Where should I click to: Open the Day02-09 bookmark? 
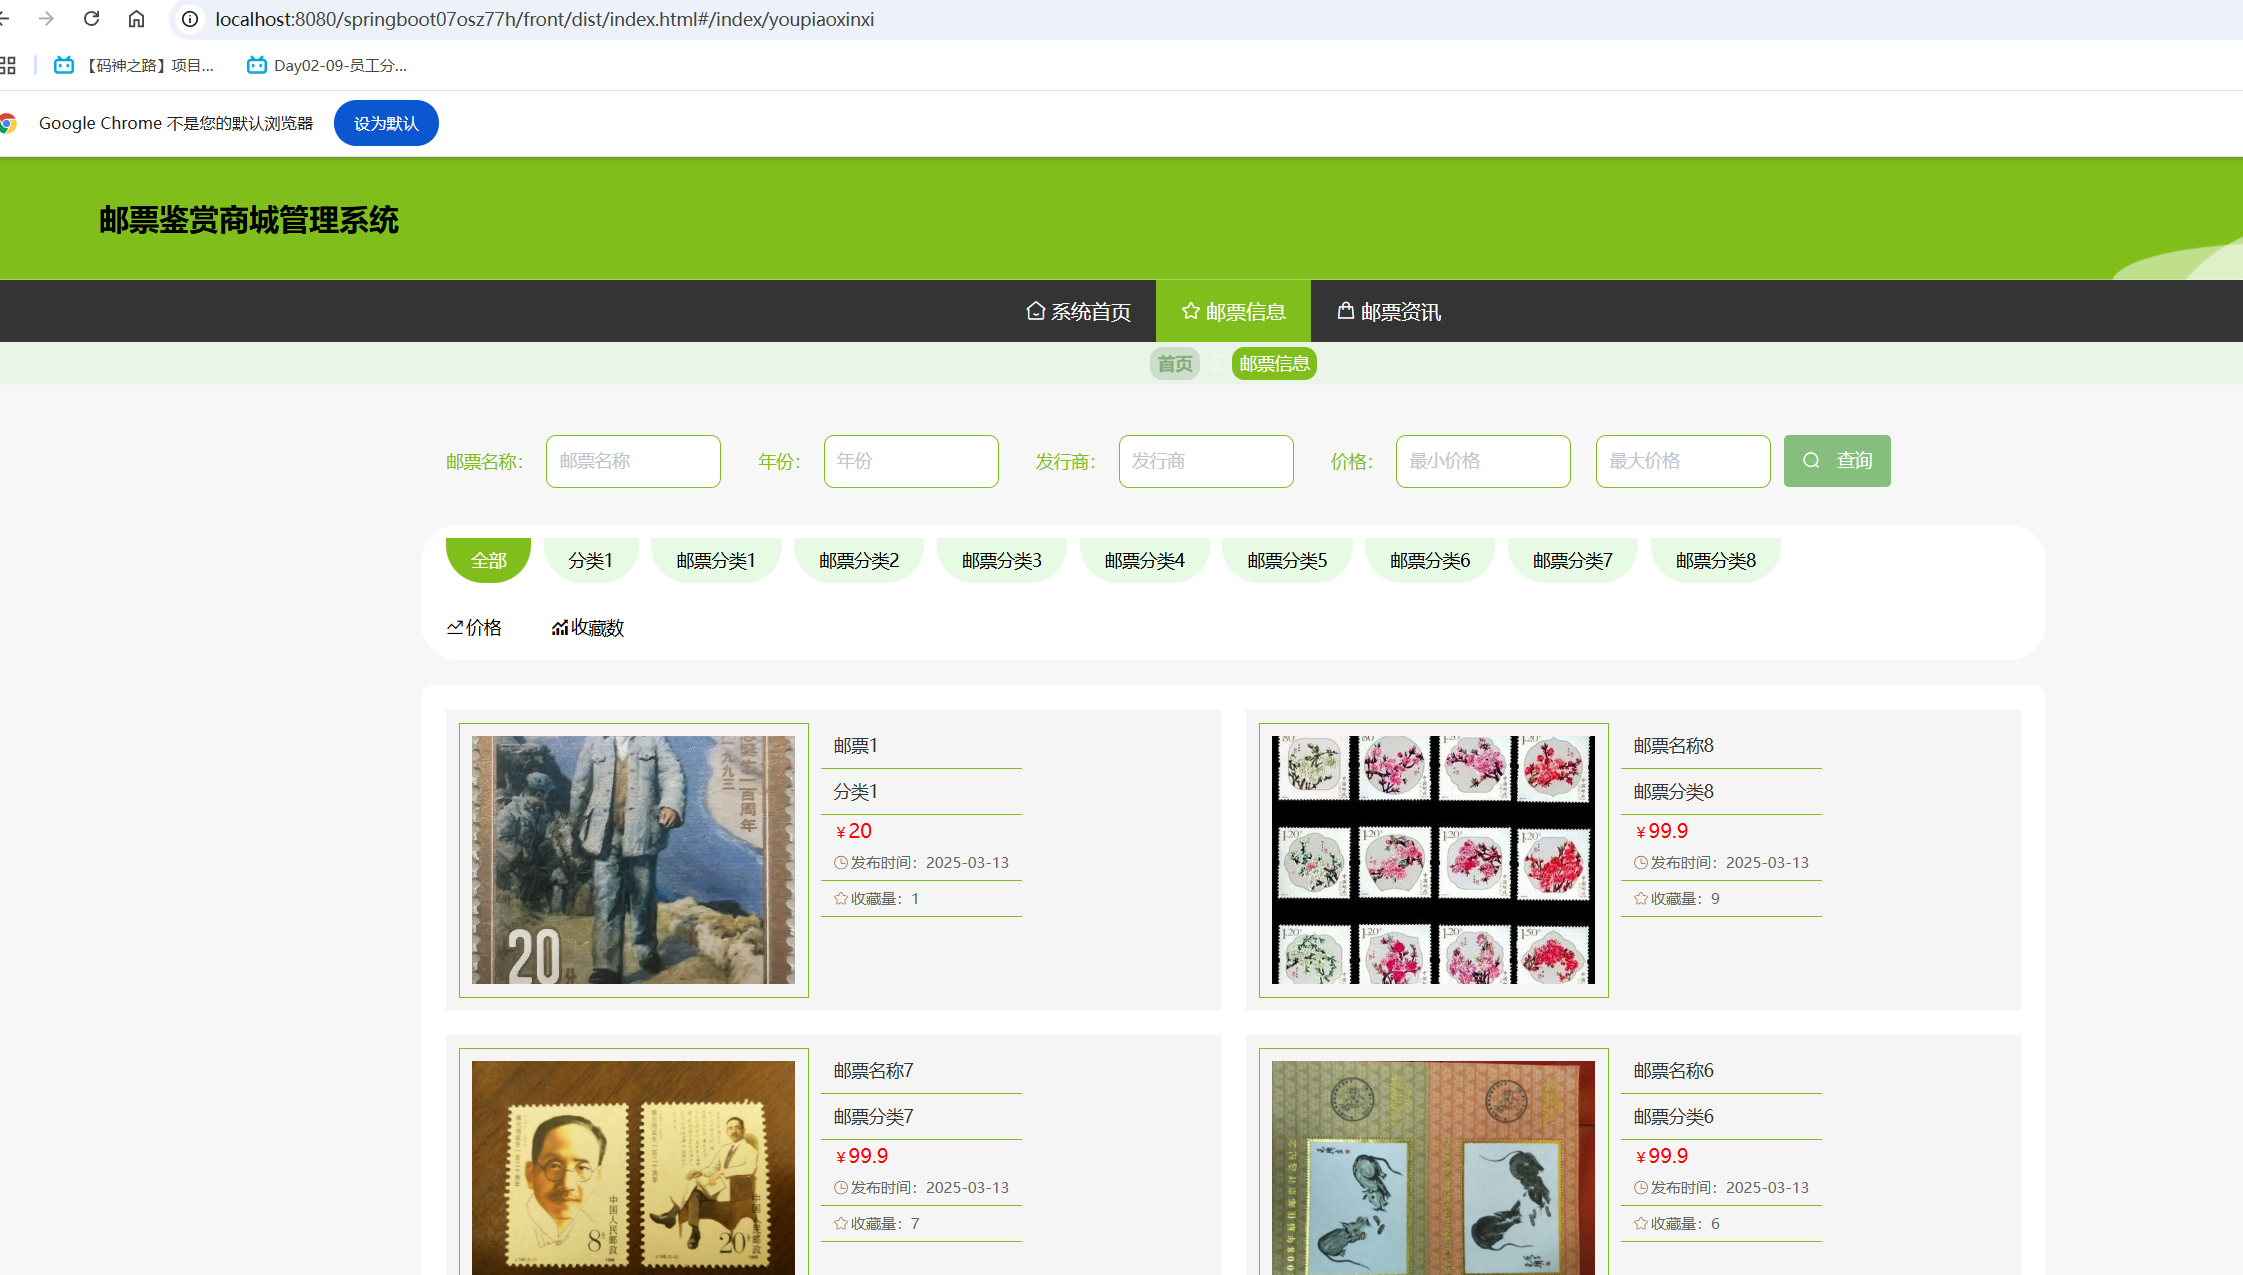[x=327, y=66]
